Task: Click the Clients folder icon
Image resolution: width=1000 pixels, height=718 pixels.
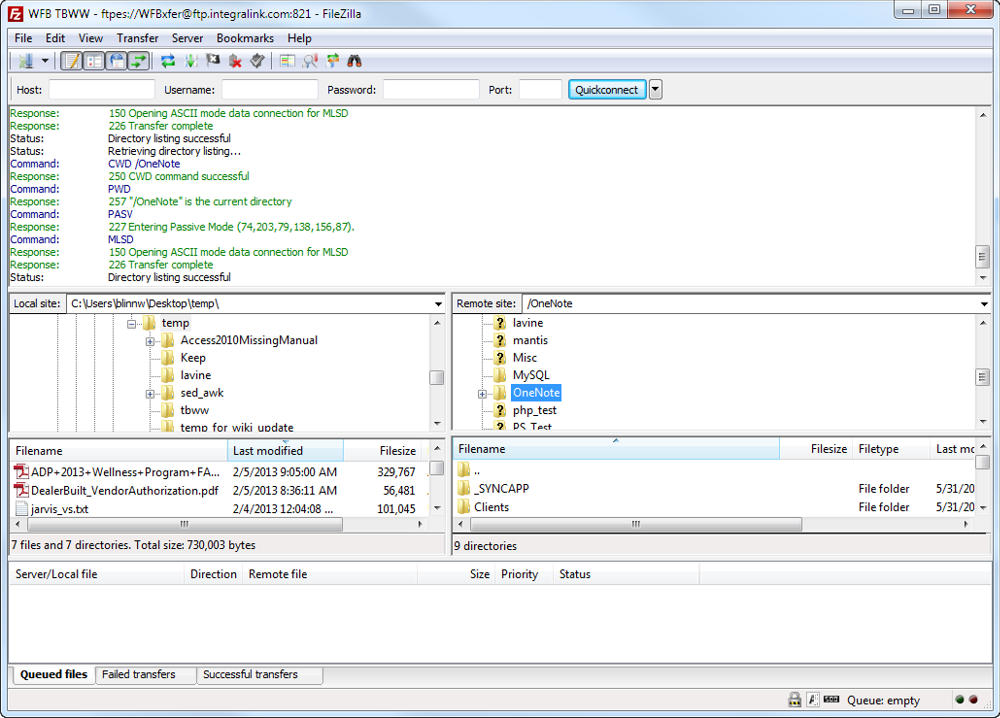Action: (x=464, y=507)
